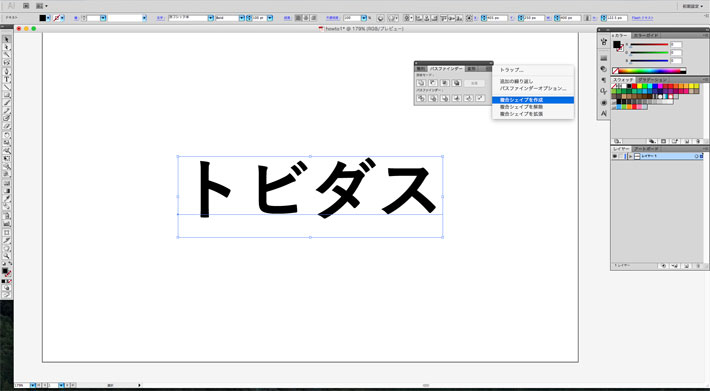Screen dimensions: 710x391
Task: Select the Pencil tool
Action: coord(6,110)
